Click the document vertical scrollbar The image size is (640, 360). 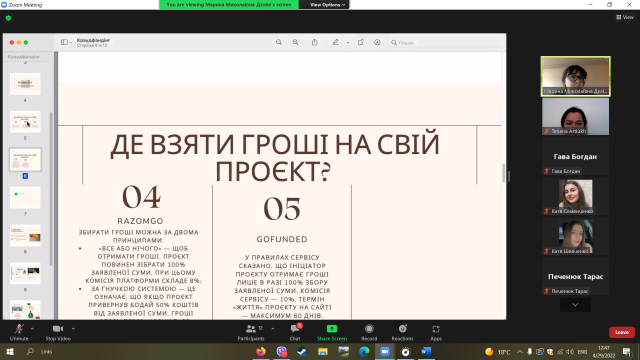[x=503, y=173]
